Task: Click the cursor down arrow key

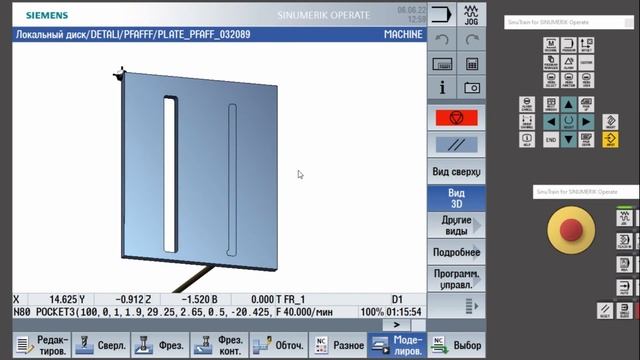Action: click(x=568, y=140)
